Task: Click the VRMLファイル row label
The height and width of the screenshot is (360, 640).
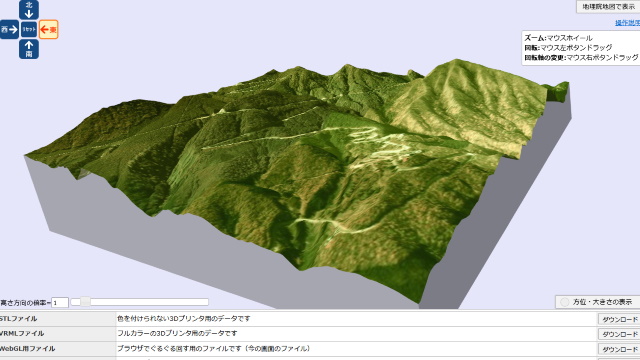Action: (x=22, y=333)
